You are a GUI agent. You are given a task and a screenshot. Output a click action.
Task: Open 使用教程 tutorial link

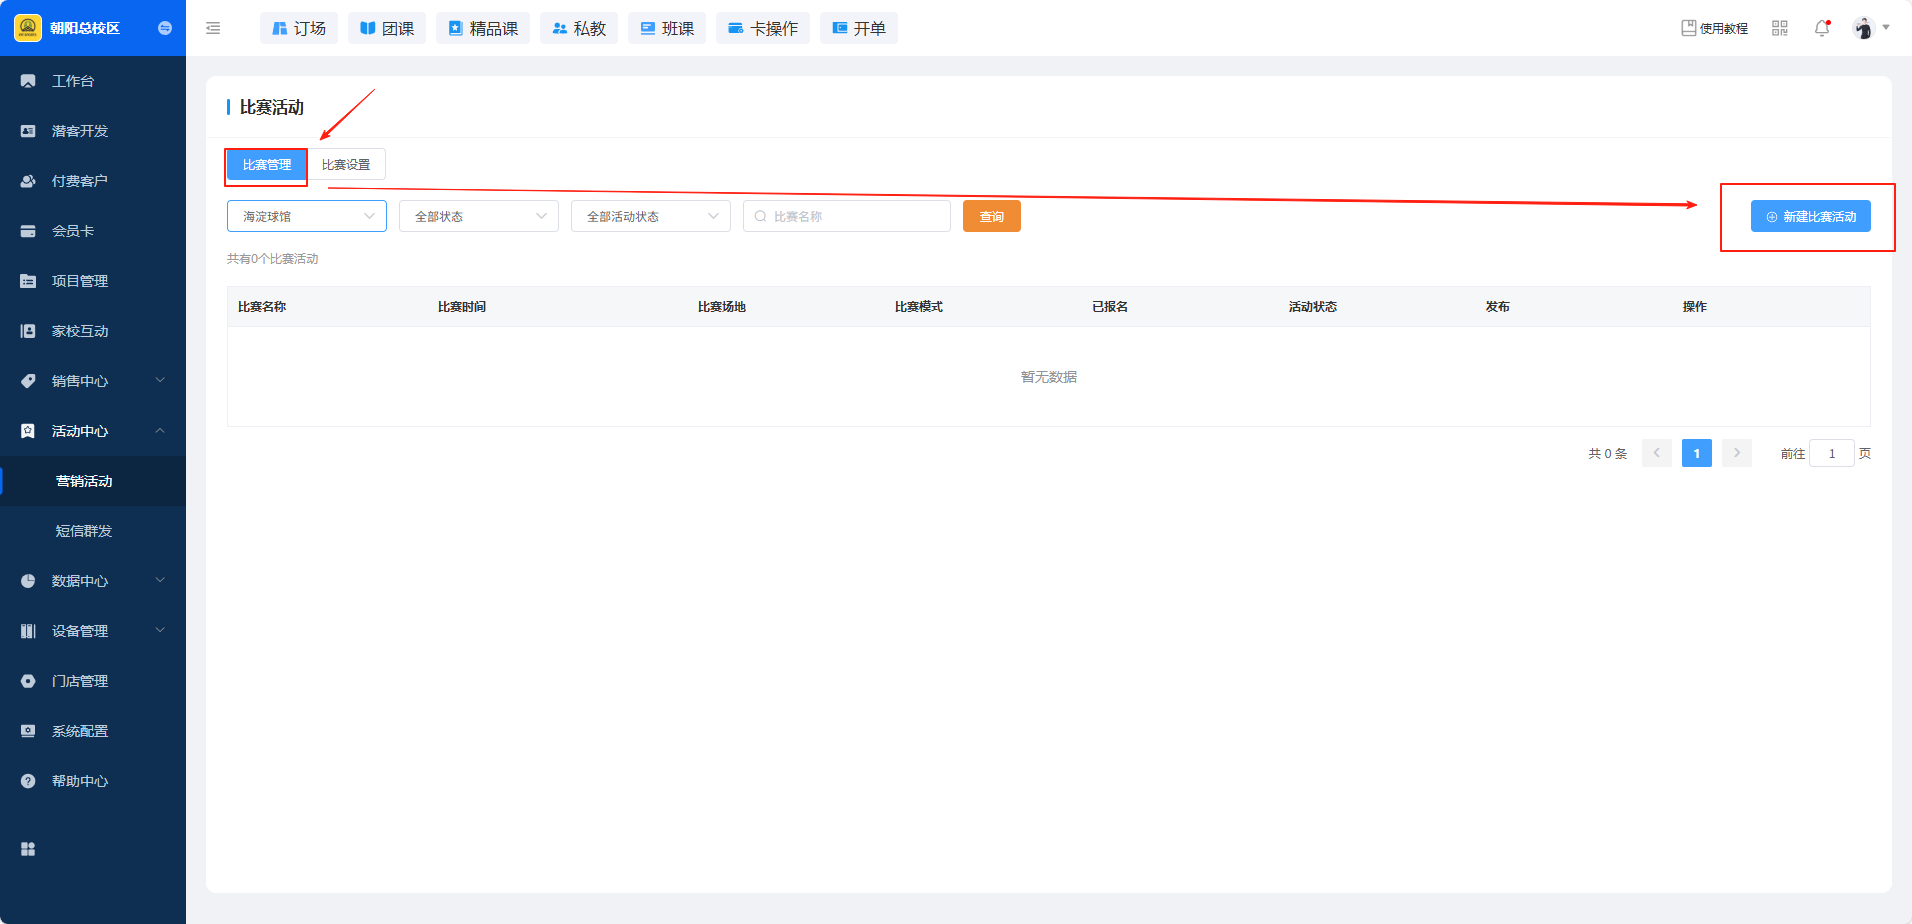coord(1714,28)
